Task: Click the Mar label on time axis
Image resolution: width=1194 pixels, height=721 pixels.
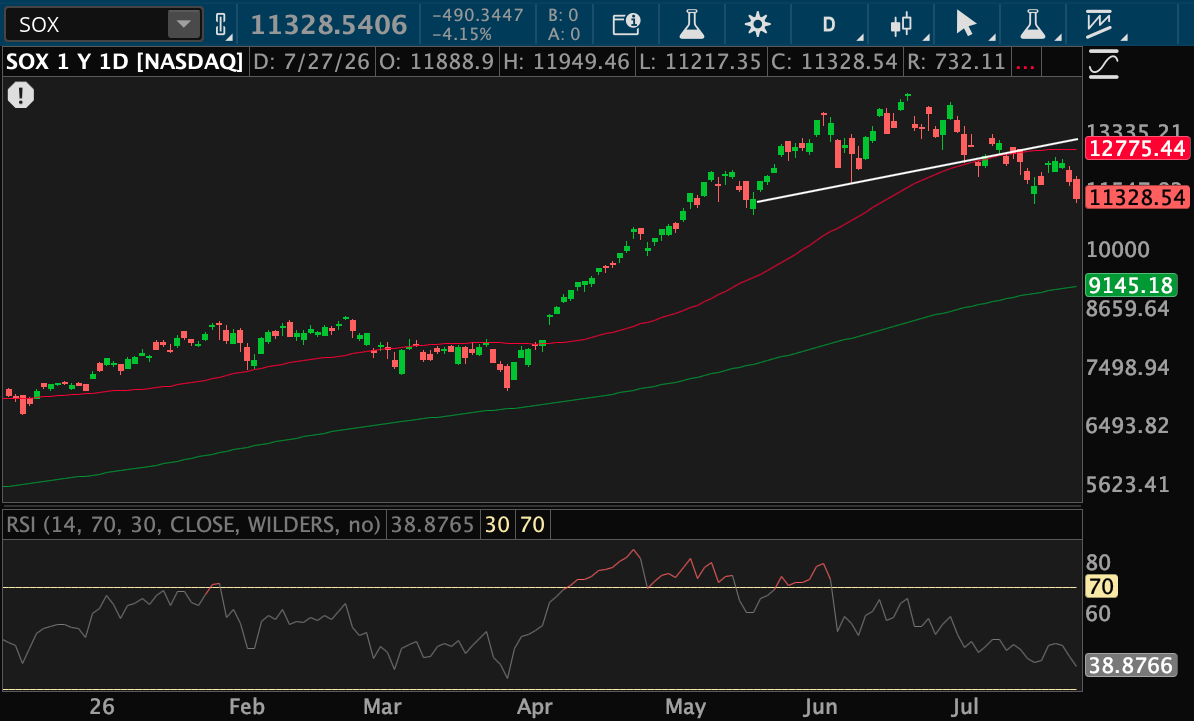Action: pos(382,707)
